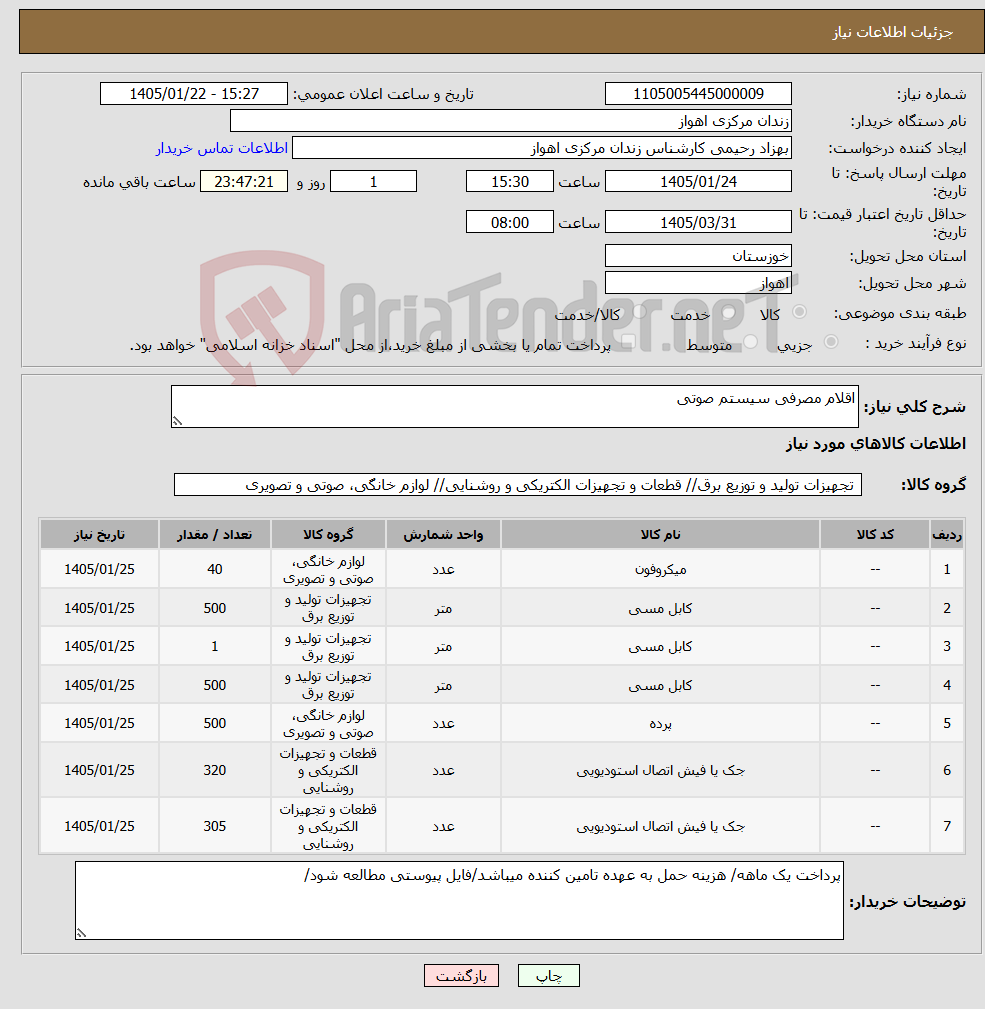Click the unit متر in row 2
985x1009 pixels.
pos(443,608)
